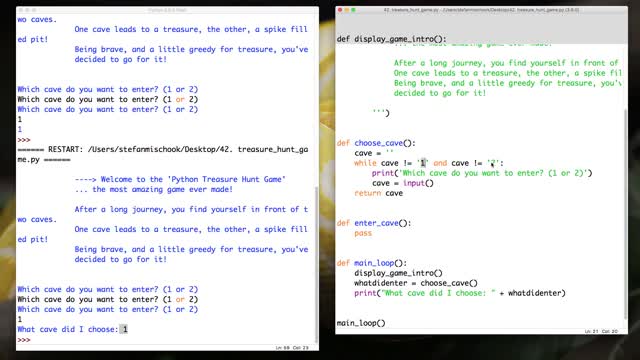
Task: Click 'Welcome to the Python Treasure Hunt Game' in shell
Action: (180, 179)
